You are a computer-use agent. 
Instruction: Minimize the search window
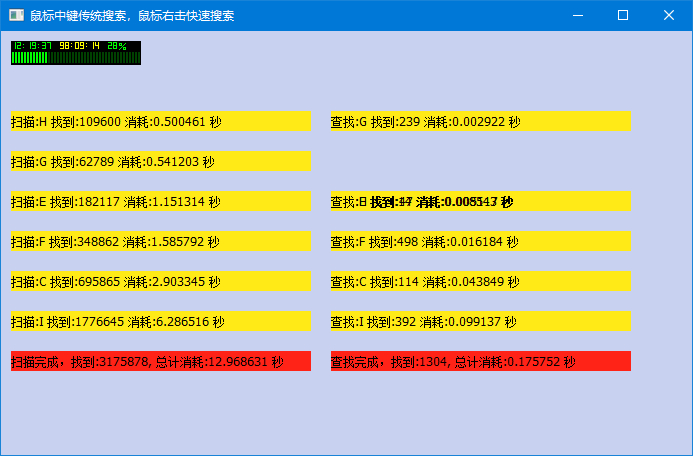coord(578,15)
